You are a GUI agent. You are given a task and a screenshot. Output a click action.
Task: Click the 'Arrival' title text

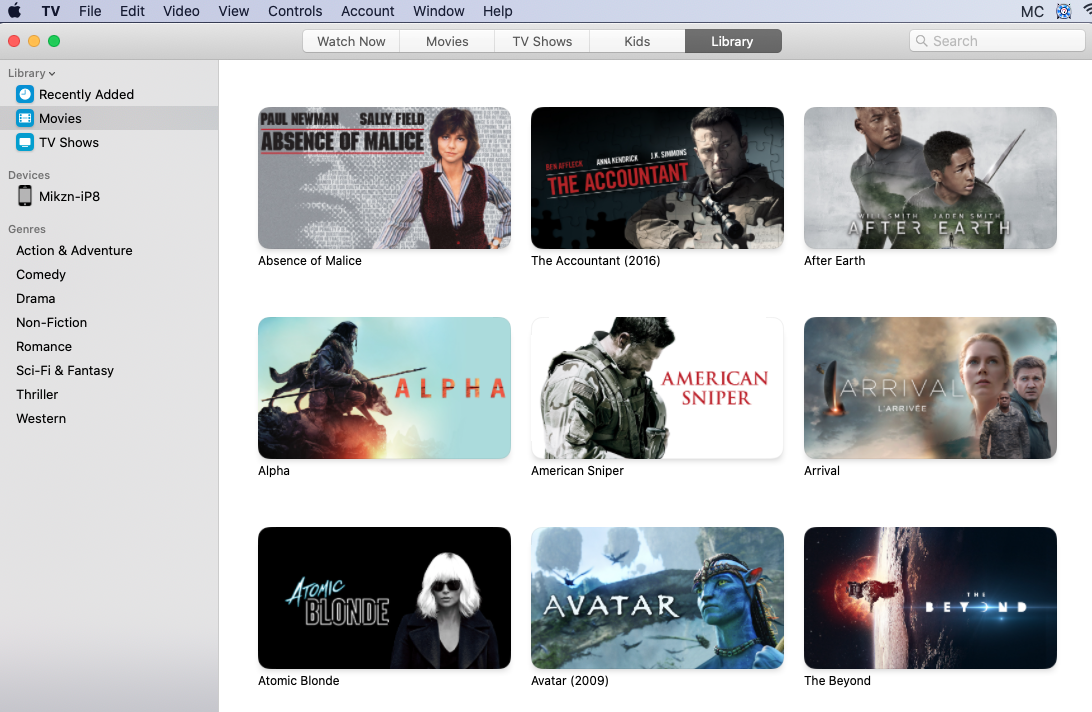[x=822, y=471]
